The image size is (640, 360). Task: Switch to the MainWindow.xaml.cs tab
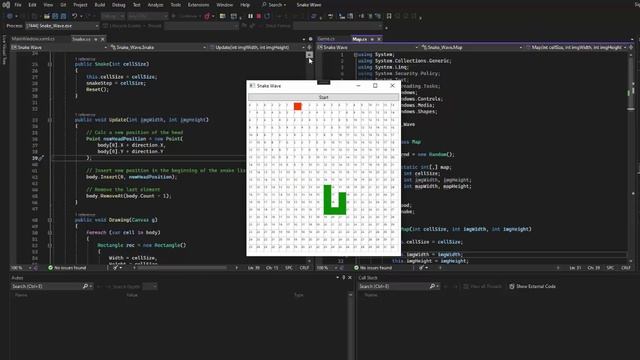pyautogui.click(x=33, y=39)
